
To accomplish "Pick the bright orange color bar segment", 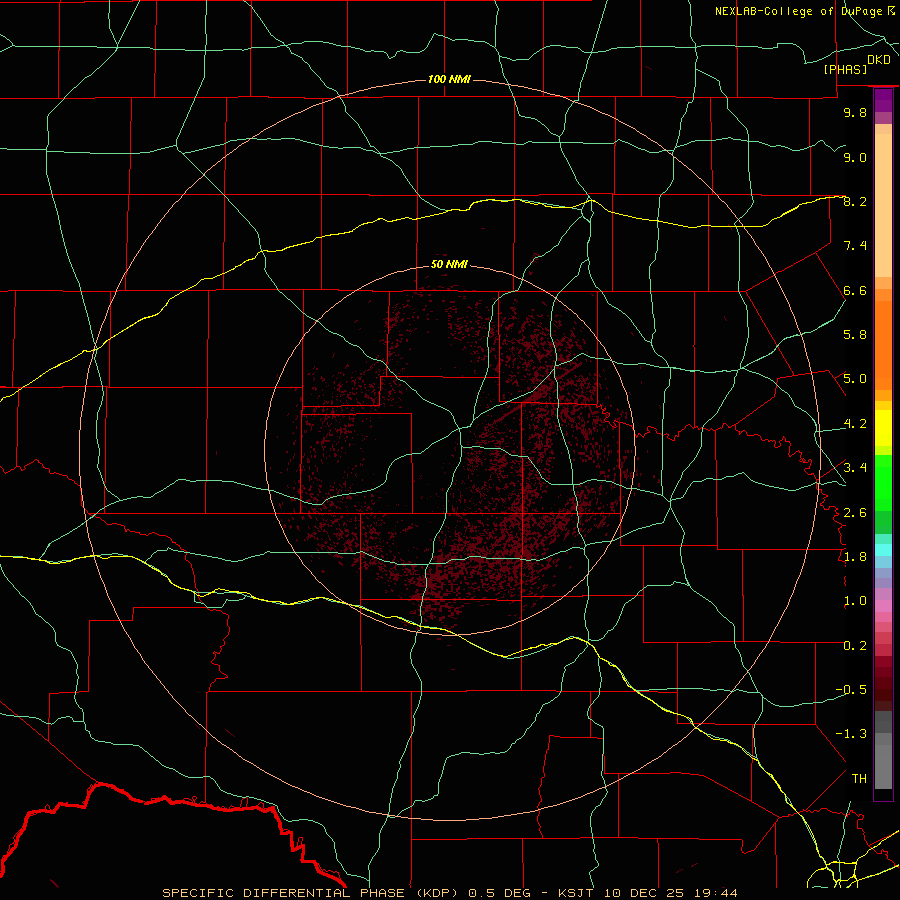I will click(883, 346).
